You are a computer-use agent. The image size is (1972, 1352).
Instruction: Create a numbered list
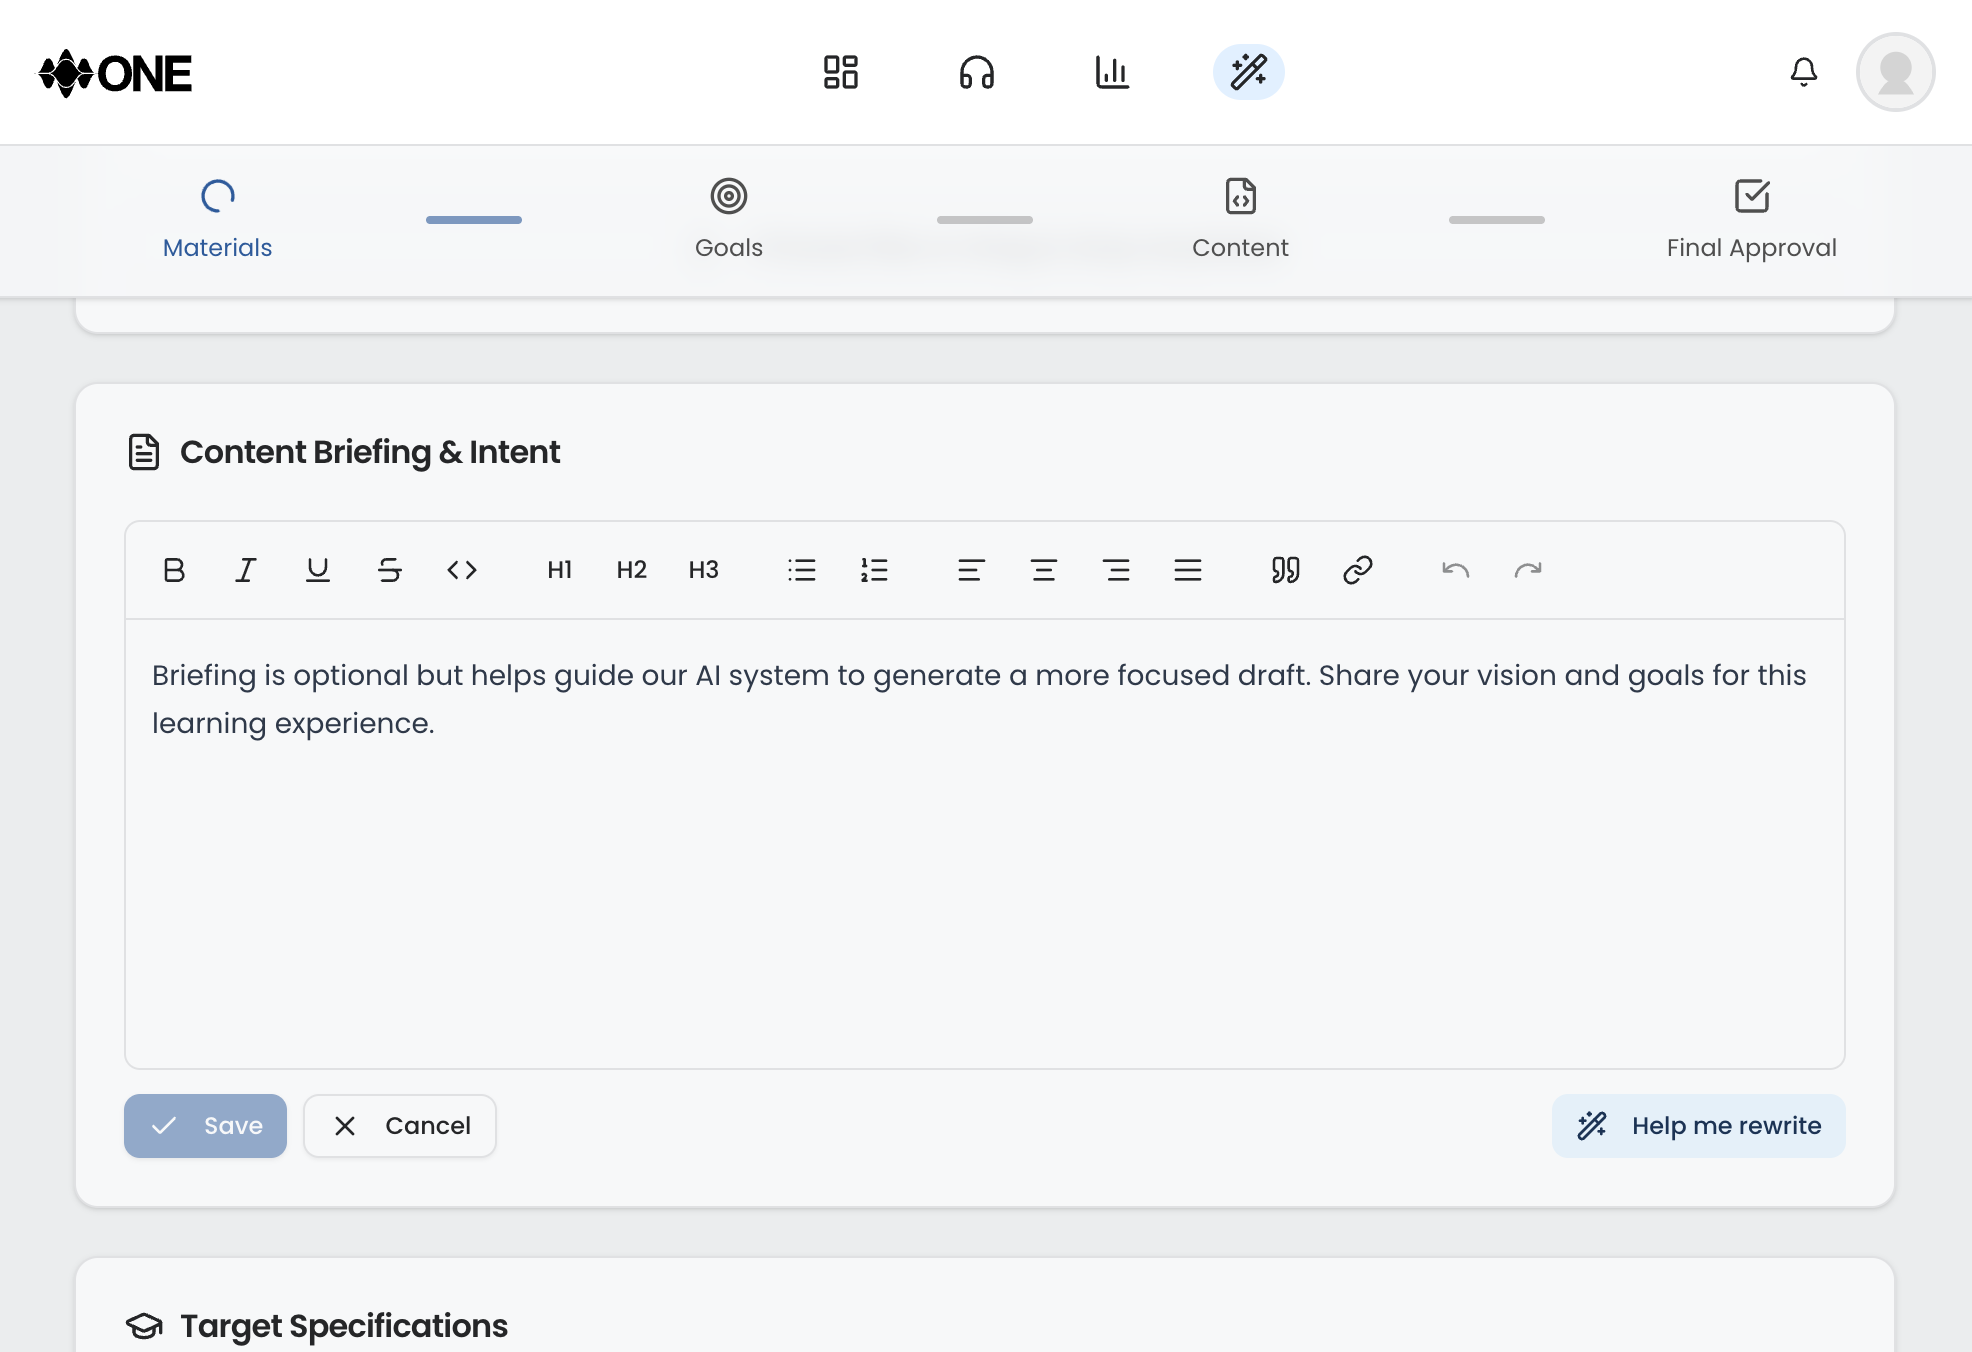point(874,570)
